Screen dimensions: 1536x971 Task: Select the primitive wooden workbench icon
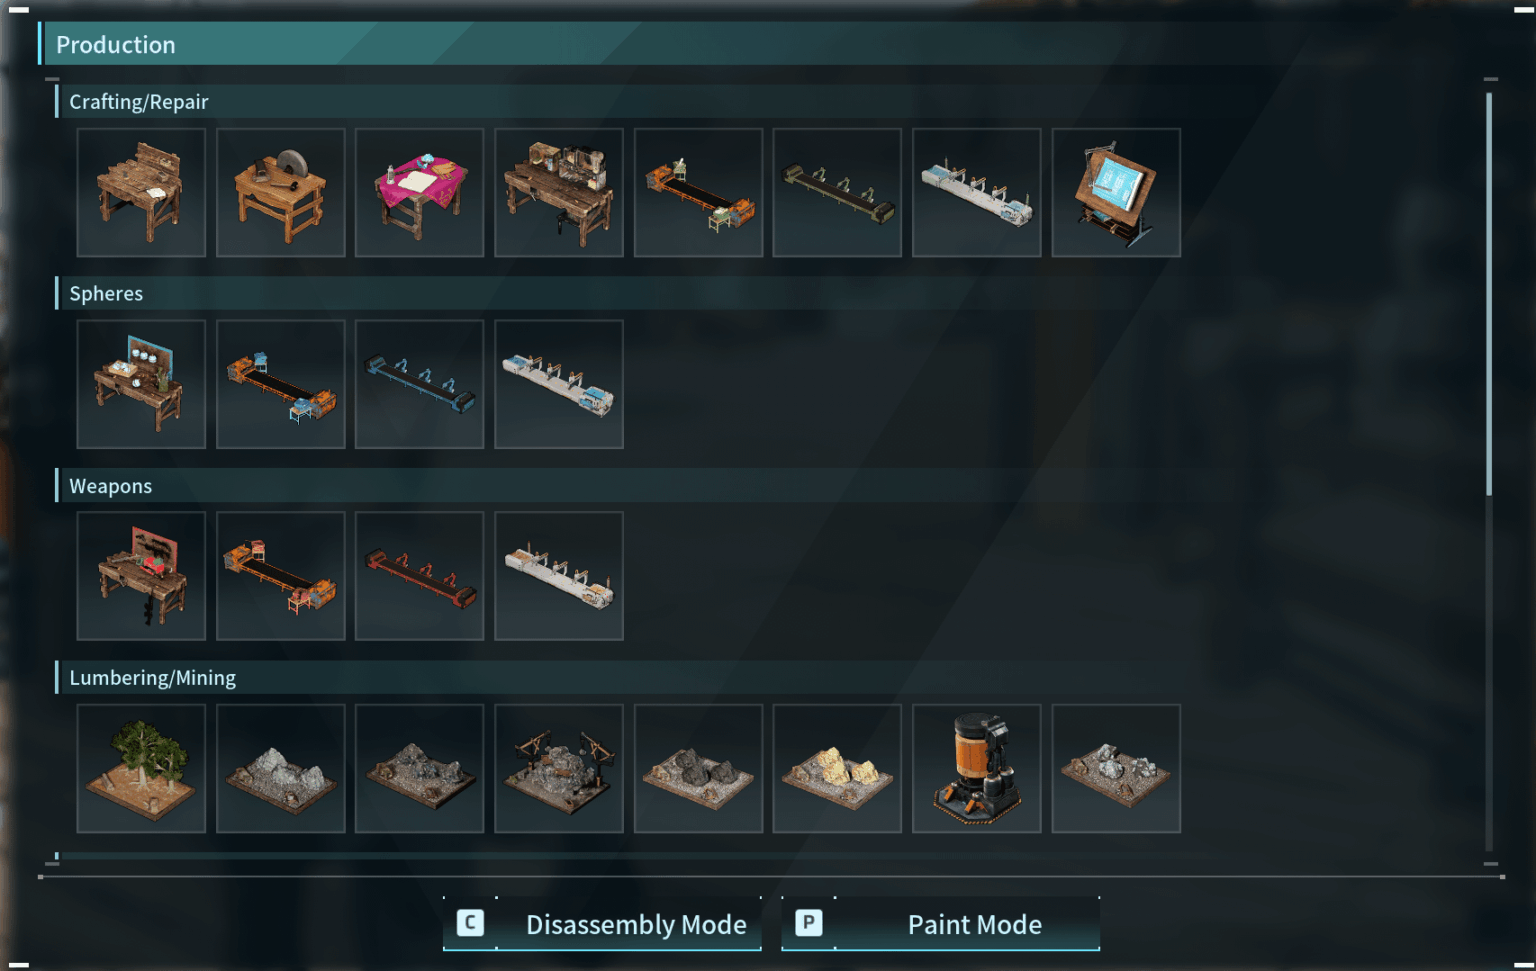(141, 192)
